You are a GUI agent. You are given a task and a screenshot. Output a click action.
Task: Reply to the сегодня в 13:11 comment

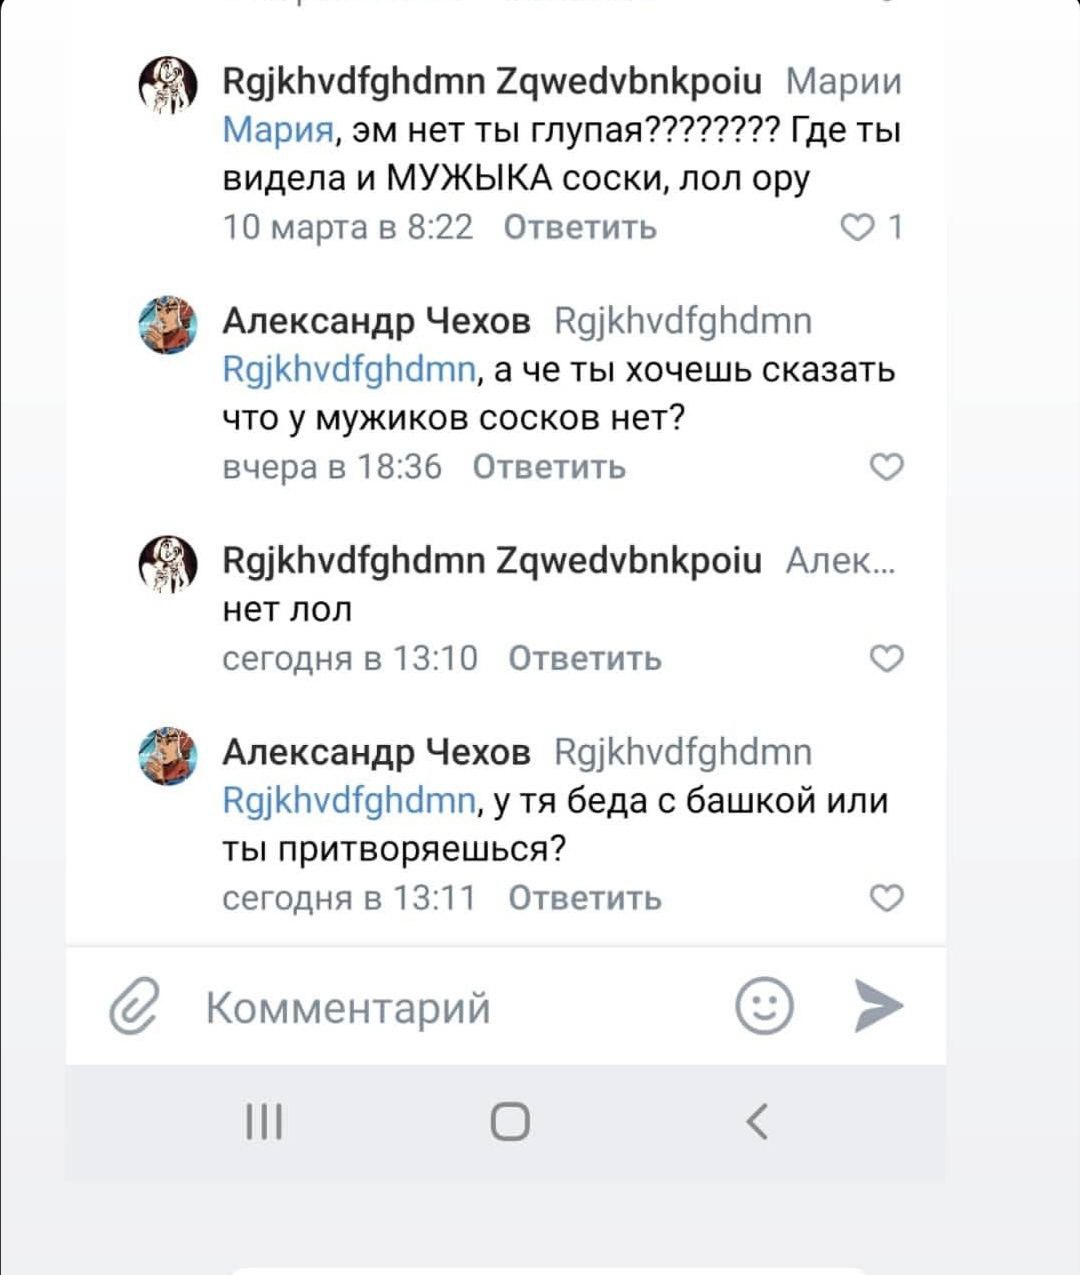pos(585,898)
